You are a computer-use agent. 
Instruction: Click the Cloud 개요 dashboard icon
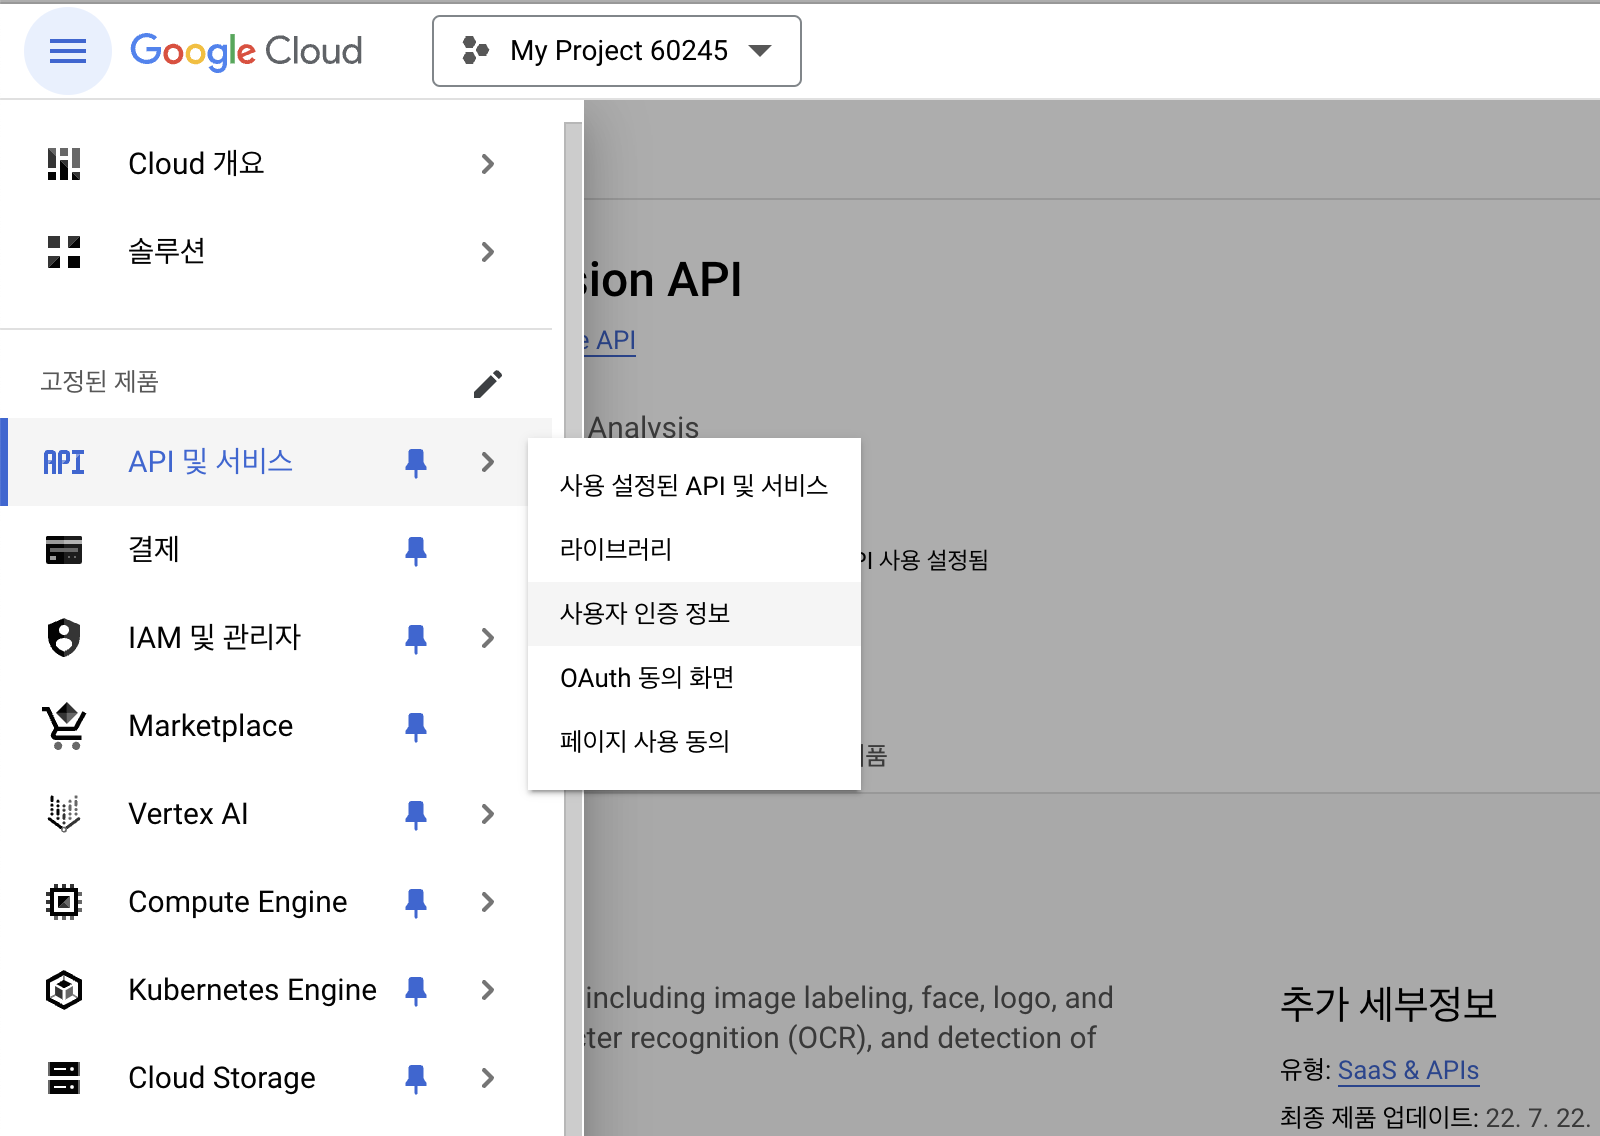[x=64, y=164]
